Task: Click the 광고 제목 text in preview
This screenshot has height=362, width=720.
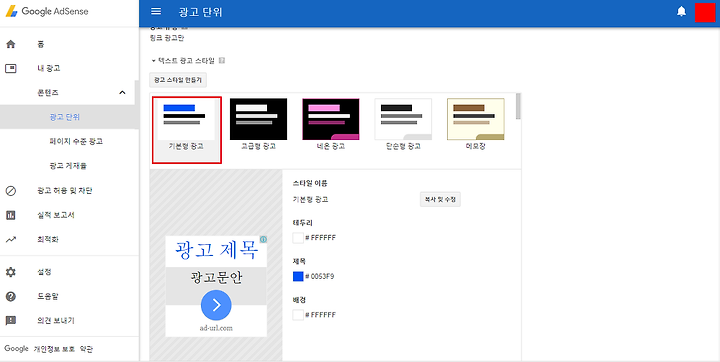Action: coord(216,249)
